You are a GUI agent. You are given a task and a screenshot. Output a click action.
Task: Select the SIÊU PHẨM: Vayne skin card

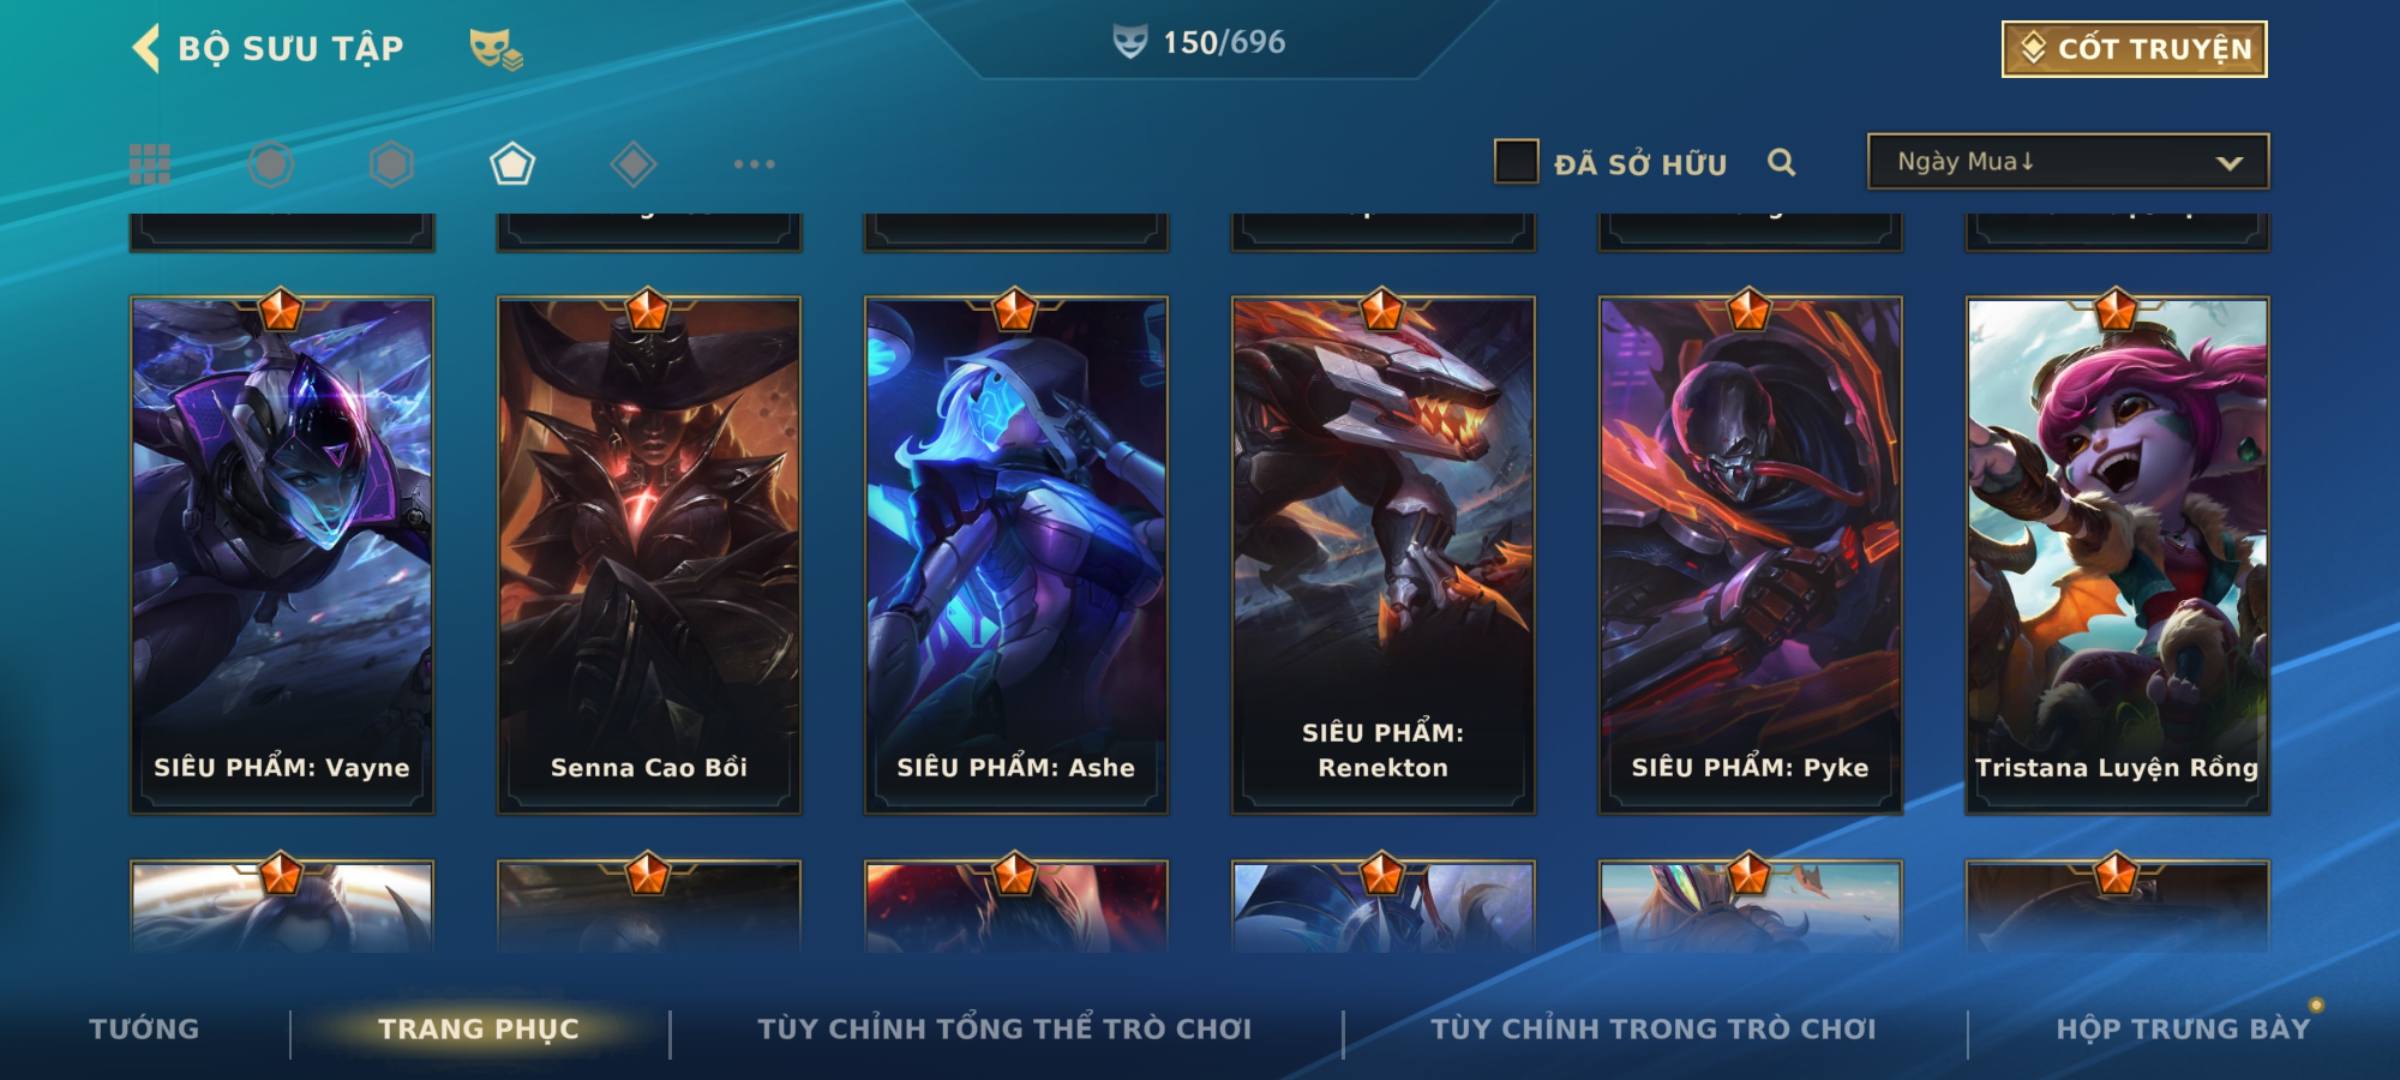pyautogui.click(x=282, y=555)
